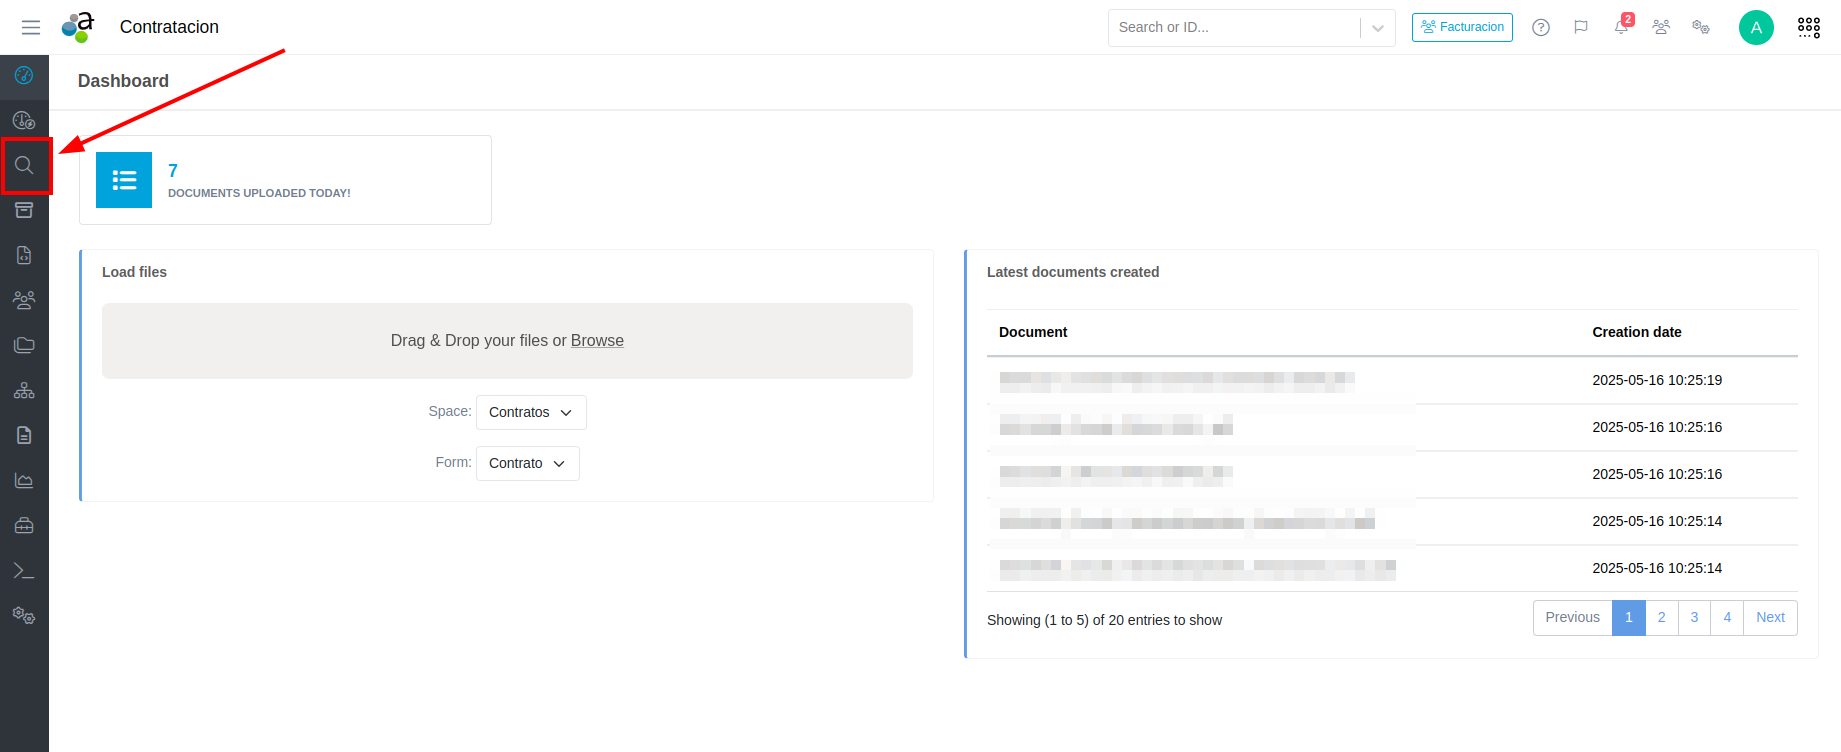Viewport: 1841px width, 752px height.
Task: Click the Search or ID input field
Action: point(1232,27)
